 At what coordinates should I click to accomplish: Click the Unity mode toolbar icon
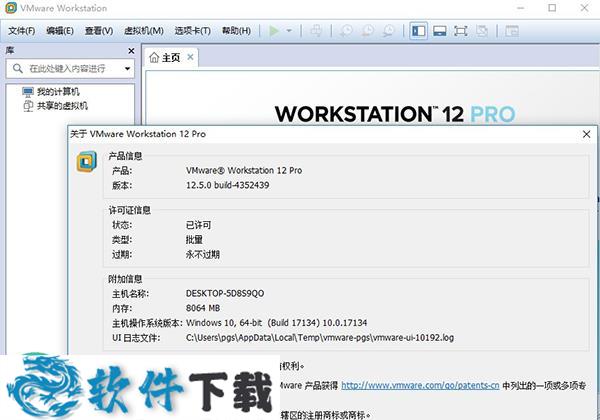coord(482,31)
